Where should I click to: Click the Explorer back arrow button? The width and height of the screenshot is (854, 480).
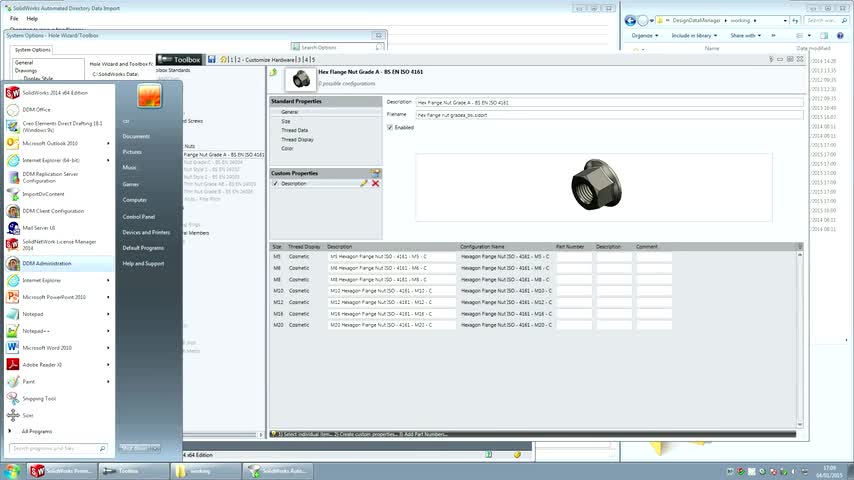630,21
